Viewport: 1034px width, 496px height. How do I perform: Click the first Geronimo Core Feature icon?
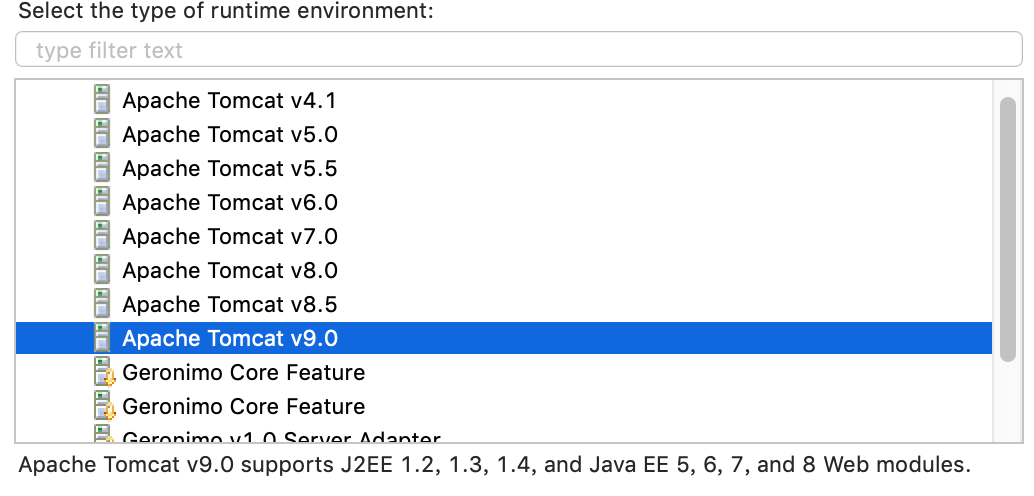(104, 372)
